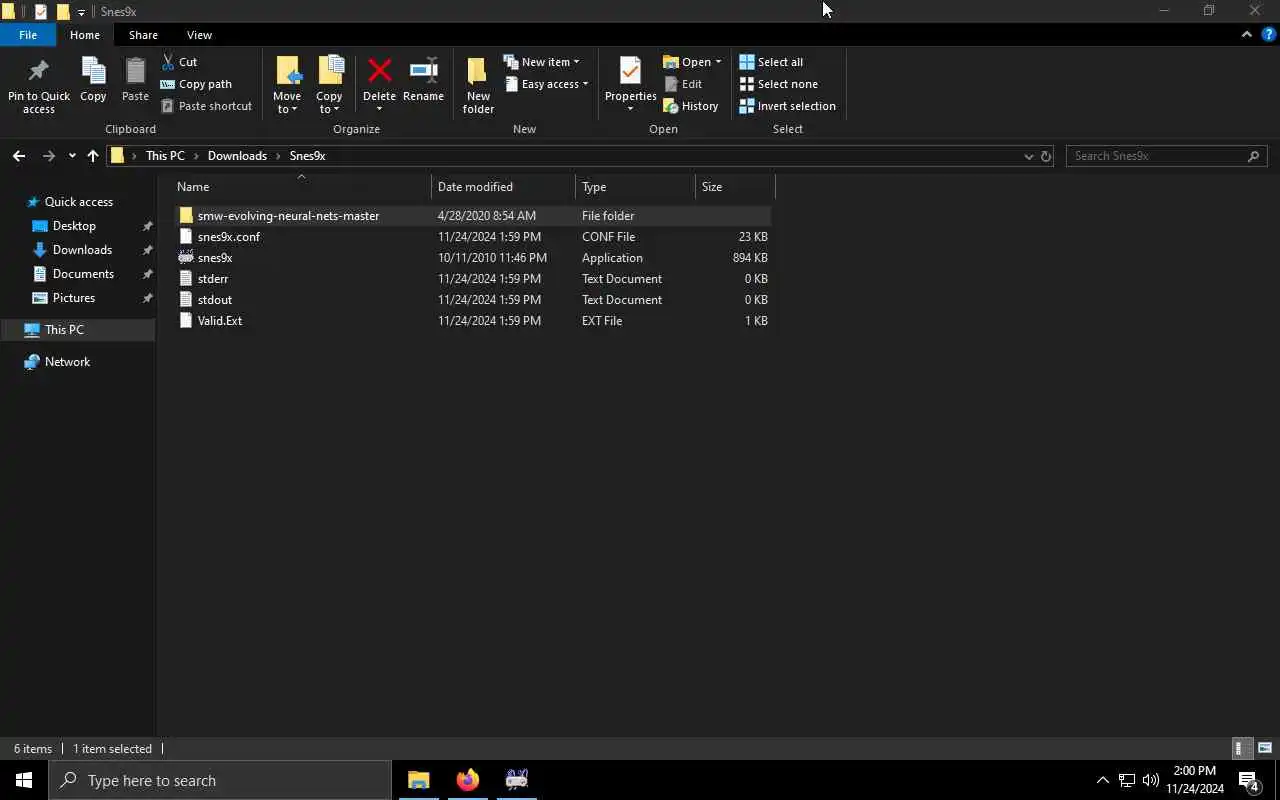This screenshot has width=1280, height=800.
Task: Open the Open dropdown in ribbon
Action: [x=692, y=62]
